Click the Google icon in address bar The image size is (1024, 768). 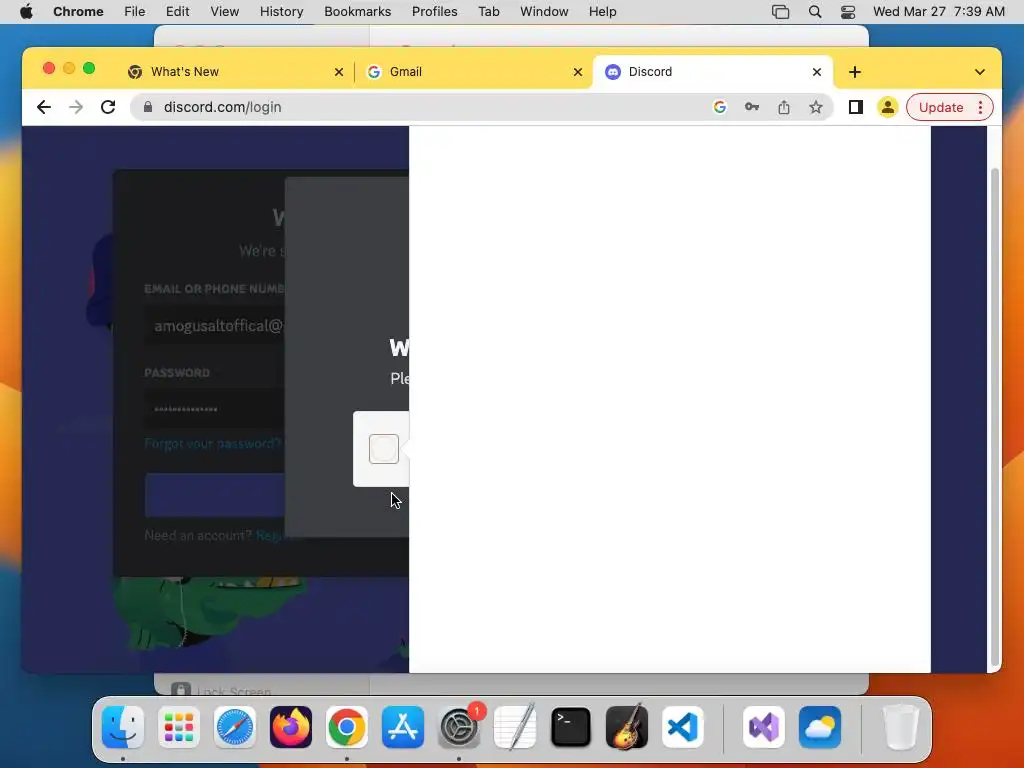click(x=720, y=107)
